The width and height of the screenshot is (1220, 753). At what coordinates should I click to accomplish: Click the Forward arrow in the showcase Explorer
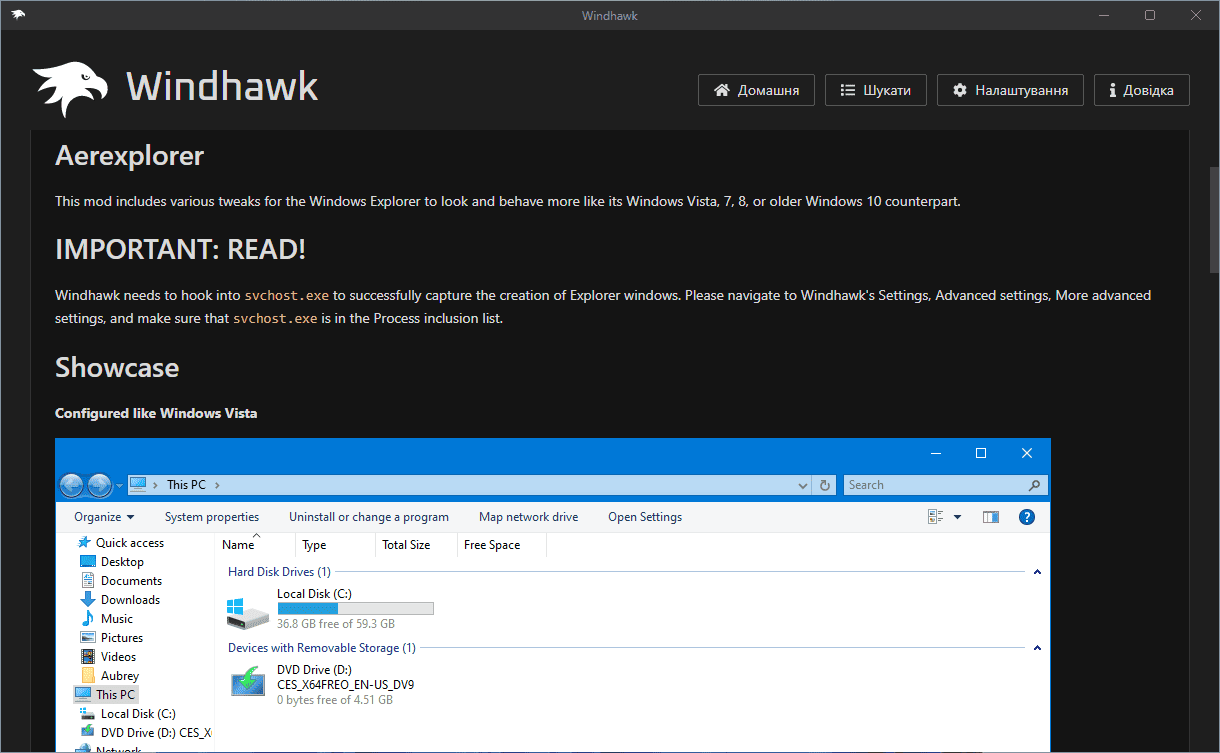click(99, 485)
